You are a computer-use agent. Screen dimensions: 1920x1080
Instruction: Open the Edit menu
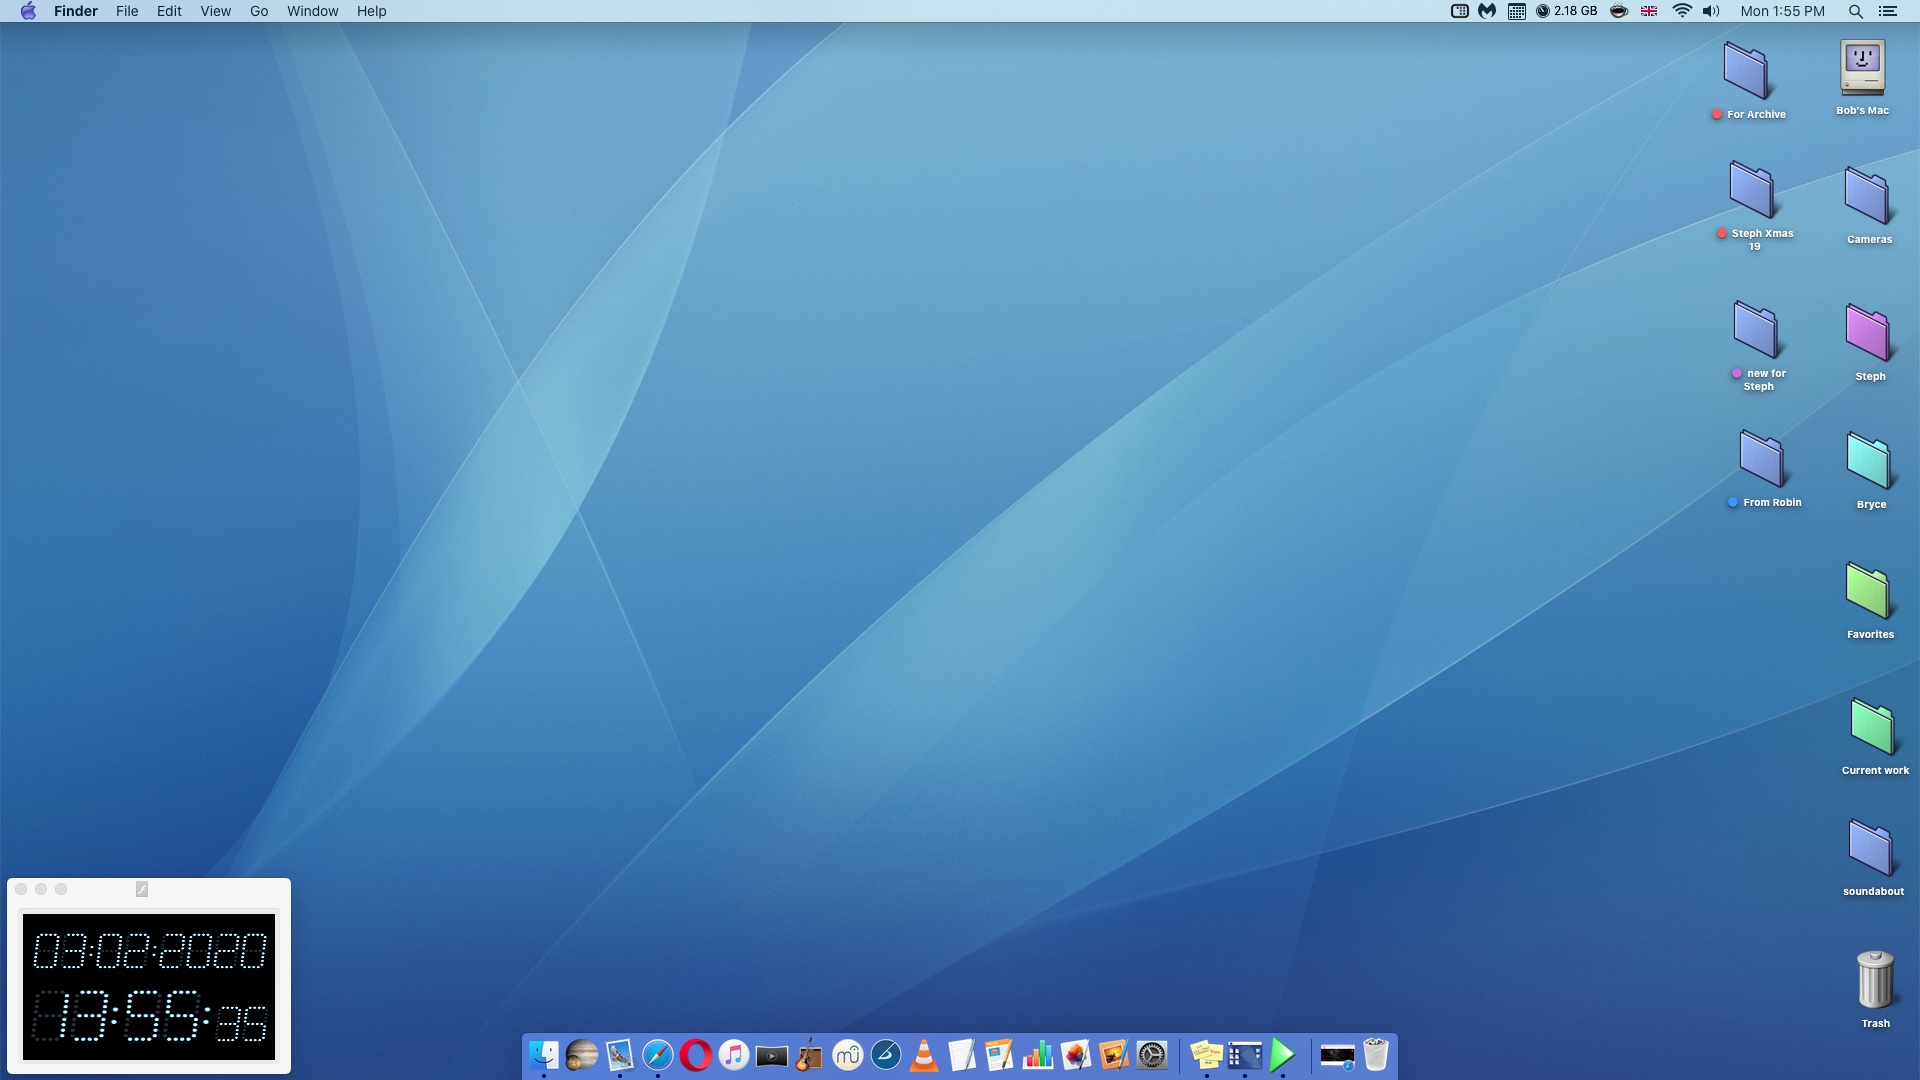click(x=169, y=11)
